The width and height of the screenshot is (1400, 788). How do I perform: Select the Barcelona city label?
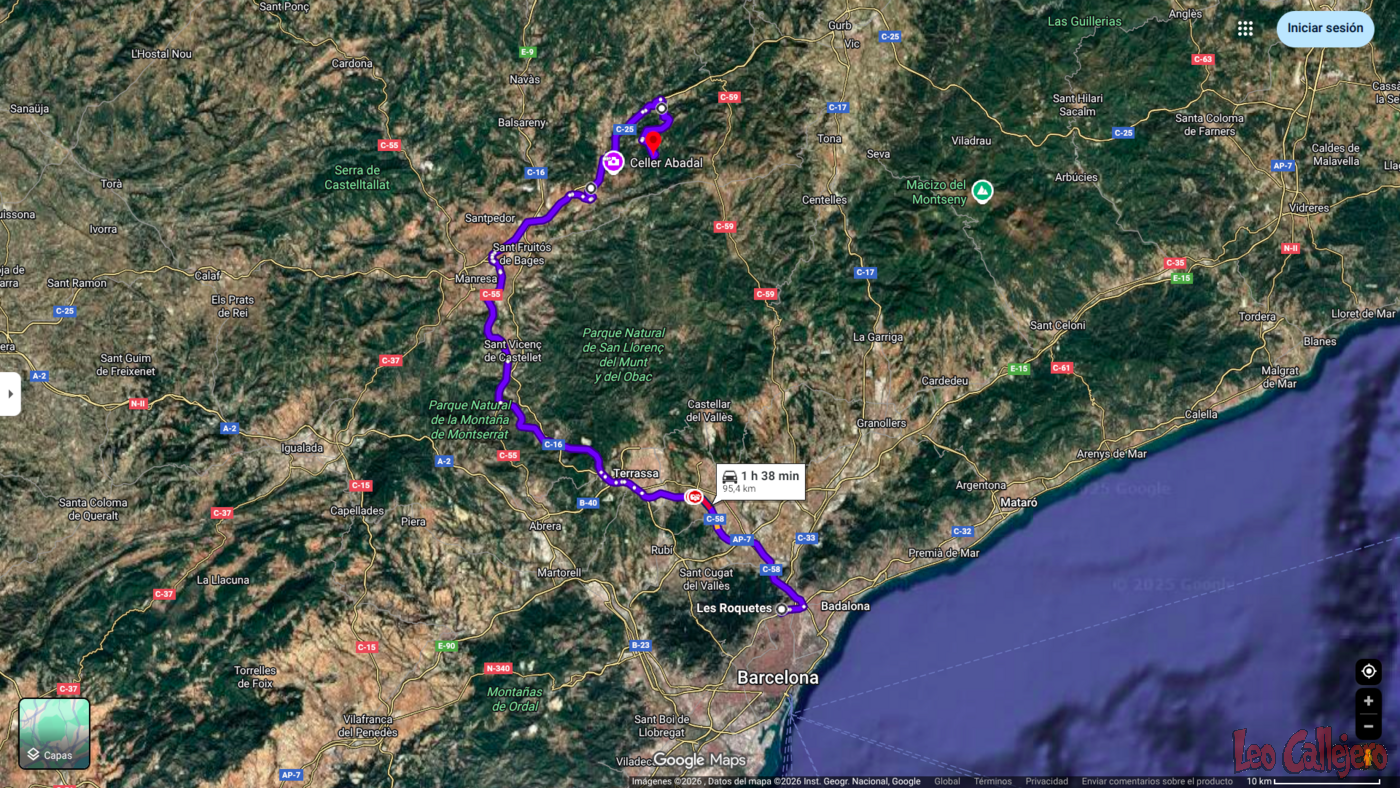pyautogui.click(x=777, y=678)
